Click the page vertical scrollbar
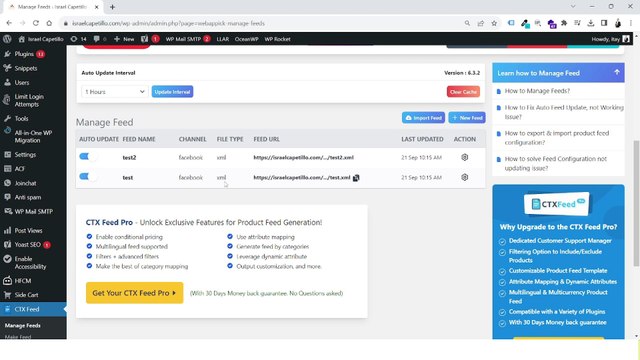Viewport: 640px width, 360px height. [x=636, y=203]
